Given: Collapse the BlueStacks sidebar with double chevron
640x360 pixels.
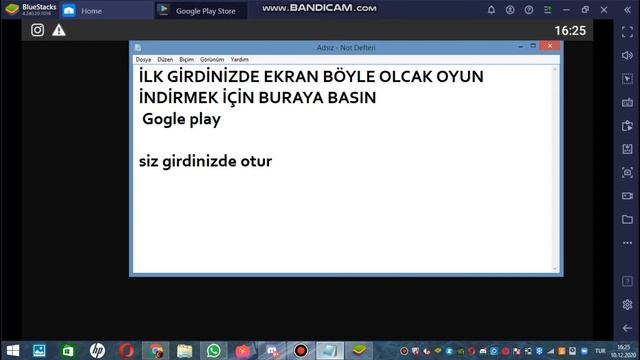Looking at the screenshot, I should (x=627, y=10).
